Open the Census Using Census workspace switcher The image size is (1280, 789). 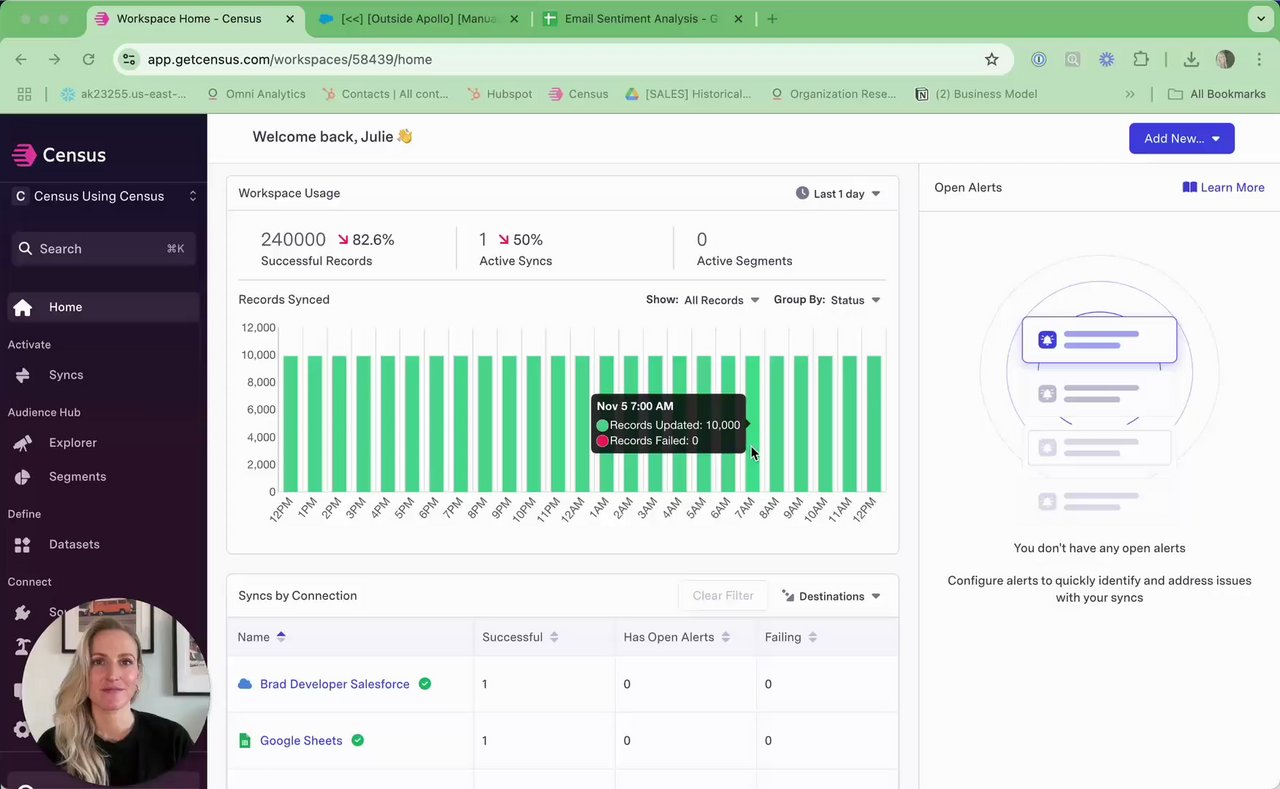coord(104,196)
